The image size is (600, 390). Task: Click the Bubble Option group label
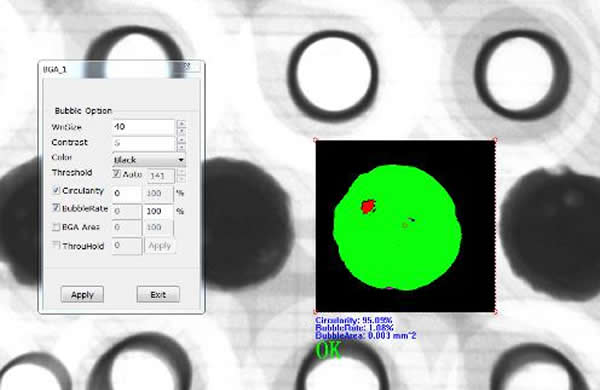83,111
